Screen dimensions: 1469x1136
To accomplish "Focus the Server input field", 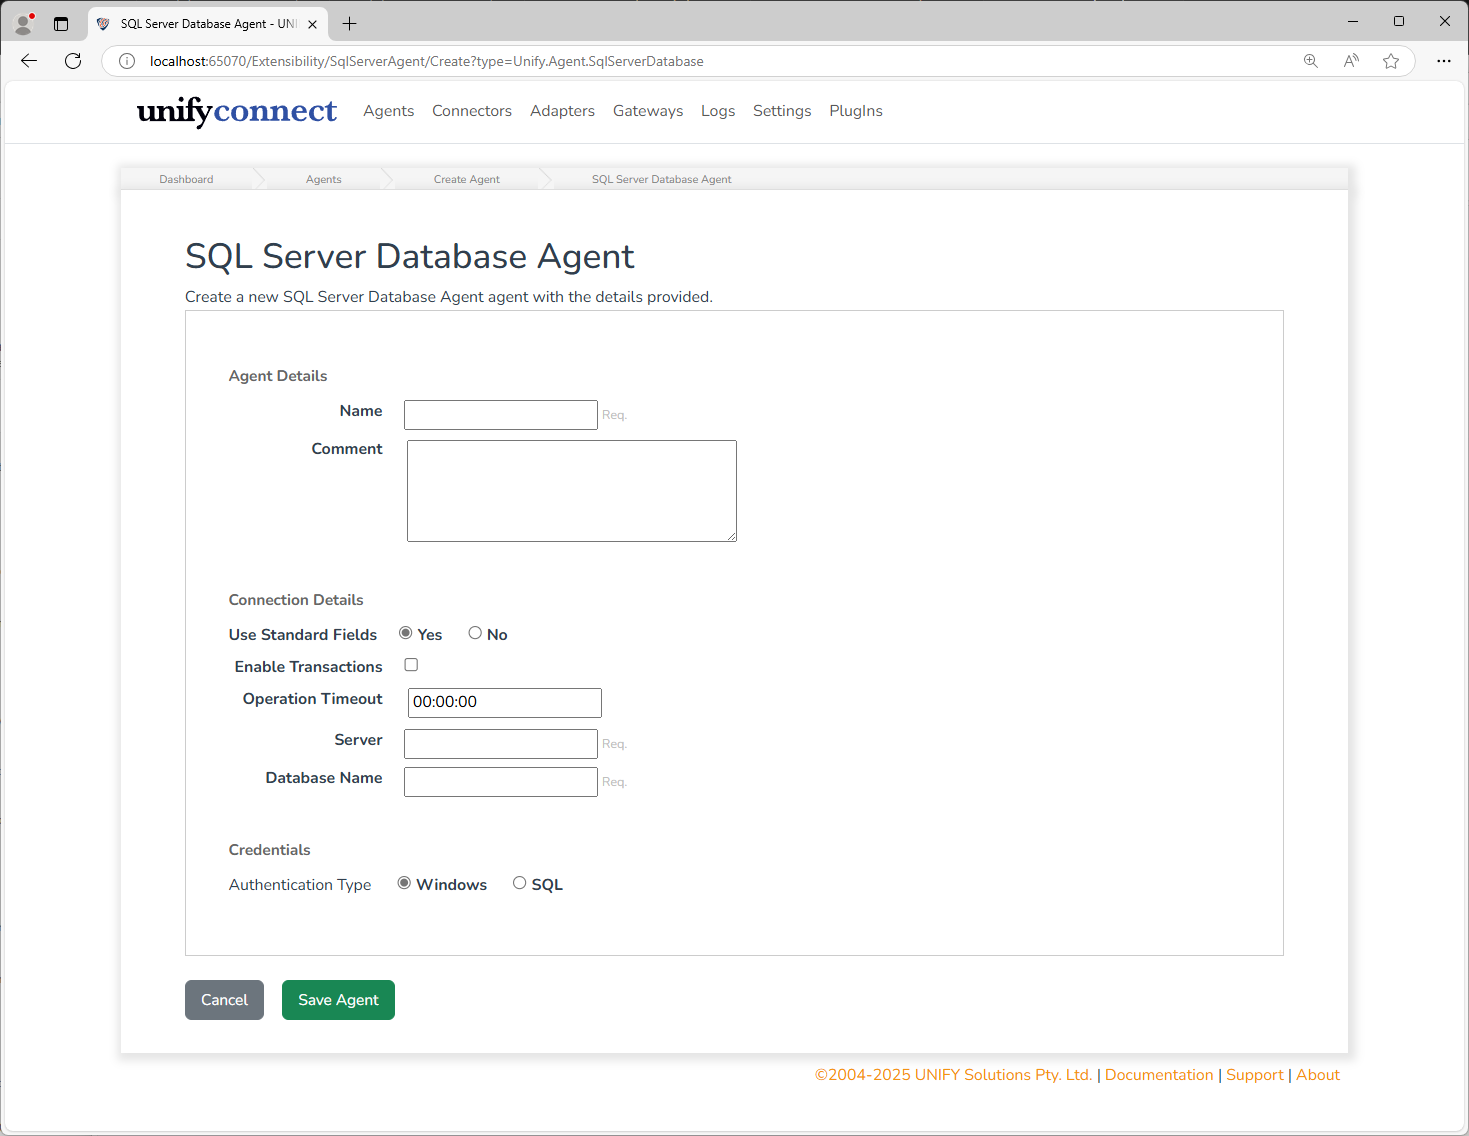I will [x=501, y=744].
